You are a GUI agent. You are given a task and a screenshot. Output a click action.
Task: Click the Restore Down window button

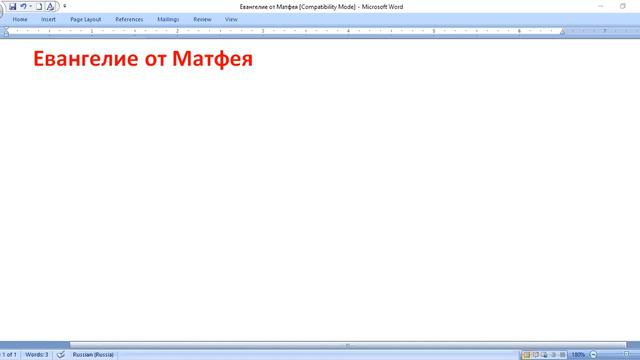(x=622, y=6)
